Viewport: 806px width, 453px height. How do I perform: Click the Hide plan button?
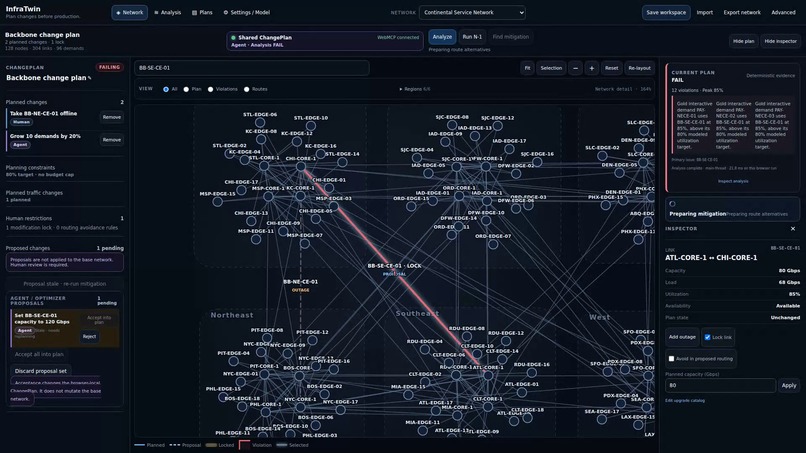click(x=743, y=41)
